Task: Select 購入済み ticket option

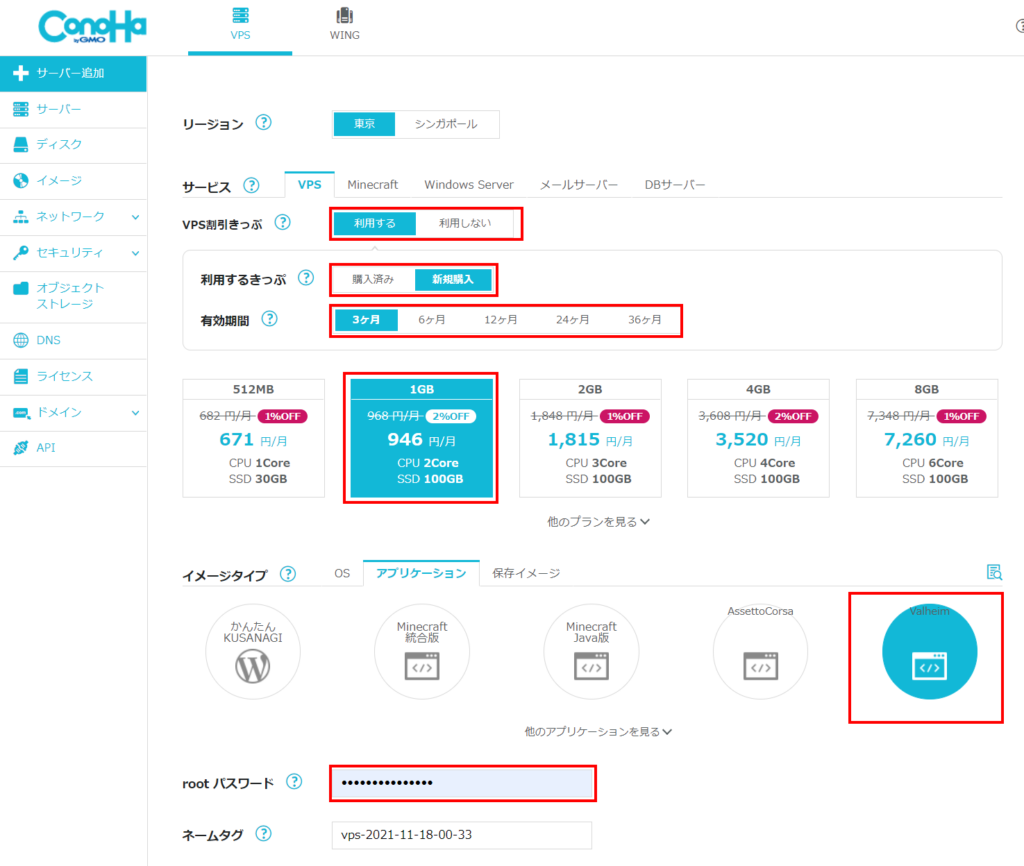Action: [373, 280]
